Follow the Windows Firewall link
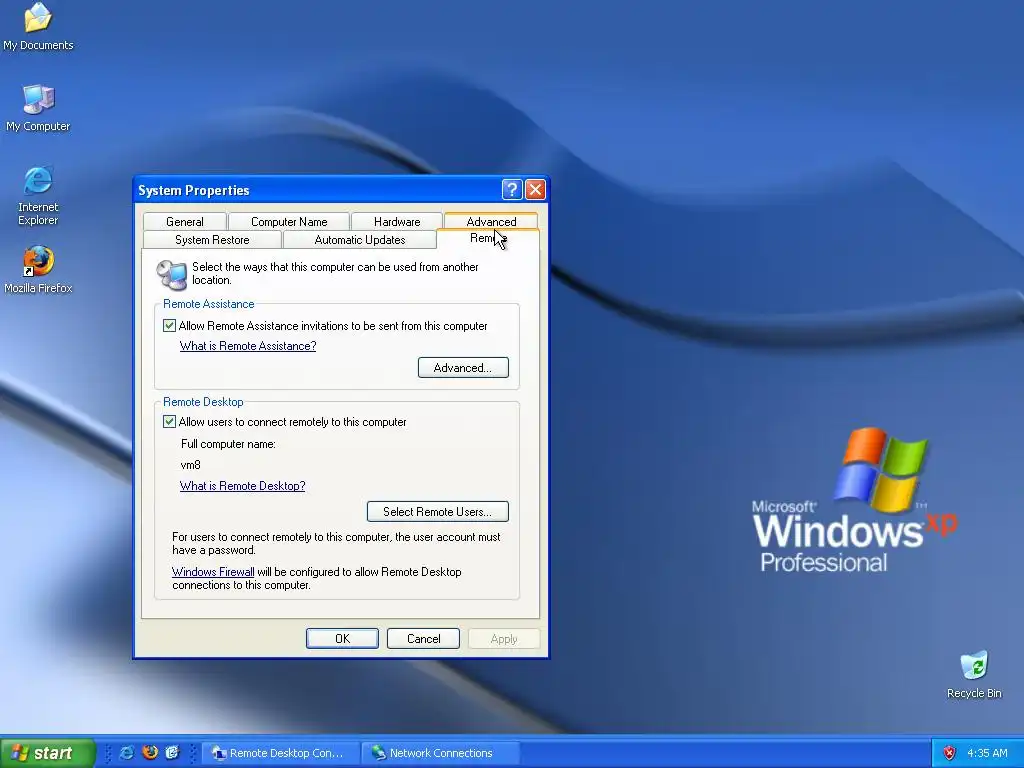 (x=213, y=571)
